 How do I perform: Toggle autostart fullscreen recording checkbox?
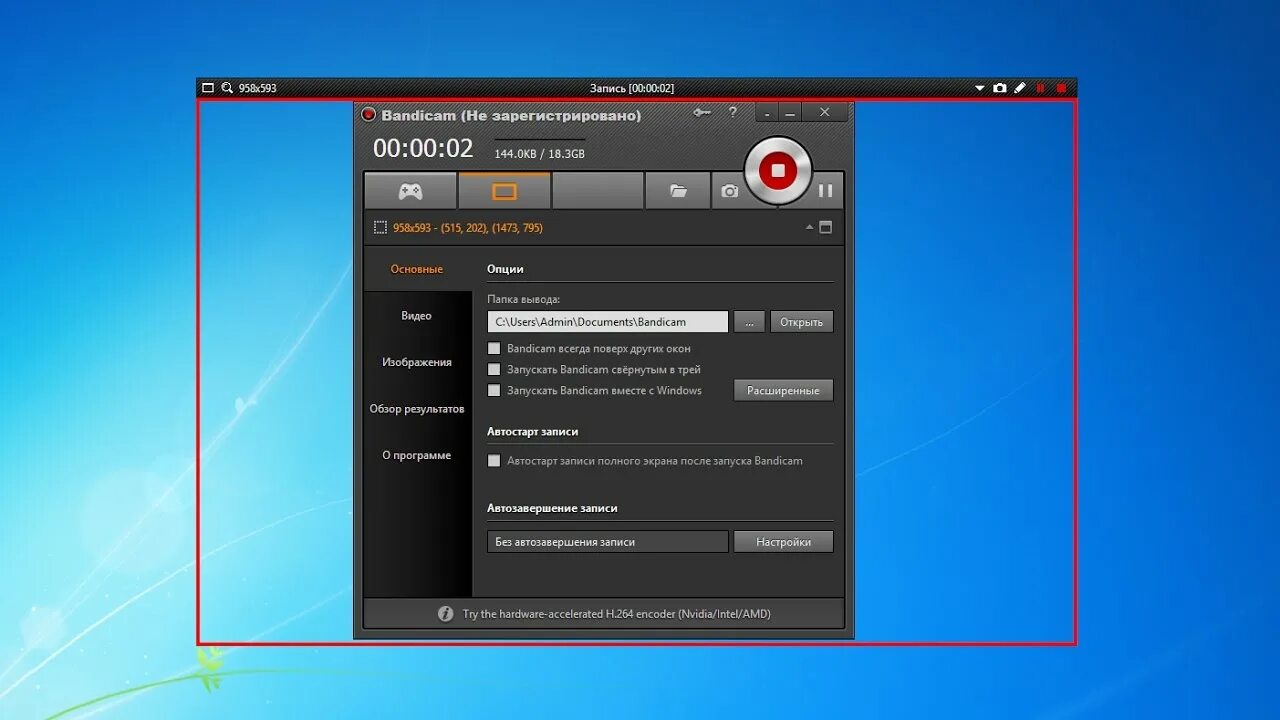pos(494,461)
